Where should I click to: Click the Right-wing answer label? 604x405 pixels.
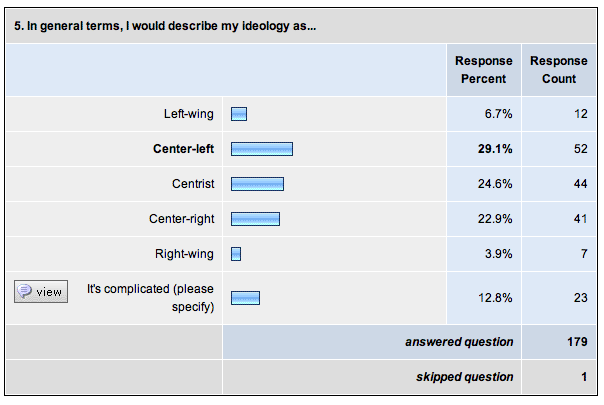(186, 254)
